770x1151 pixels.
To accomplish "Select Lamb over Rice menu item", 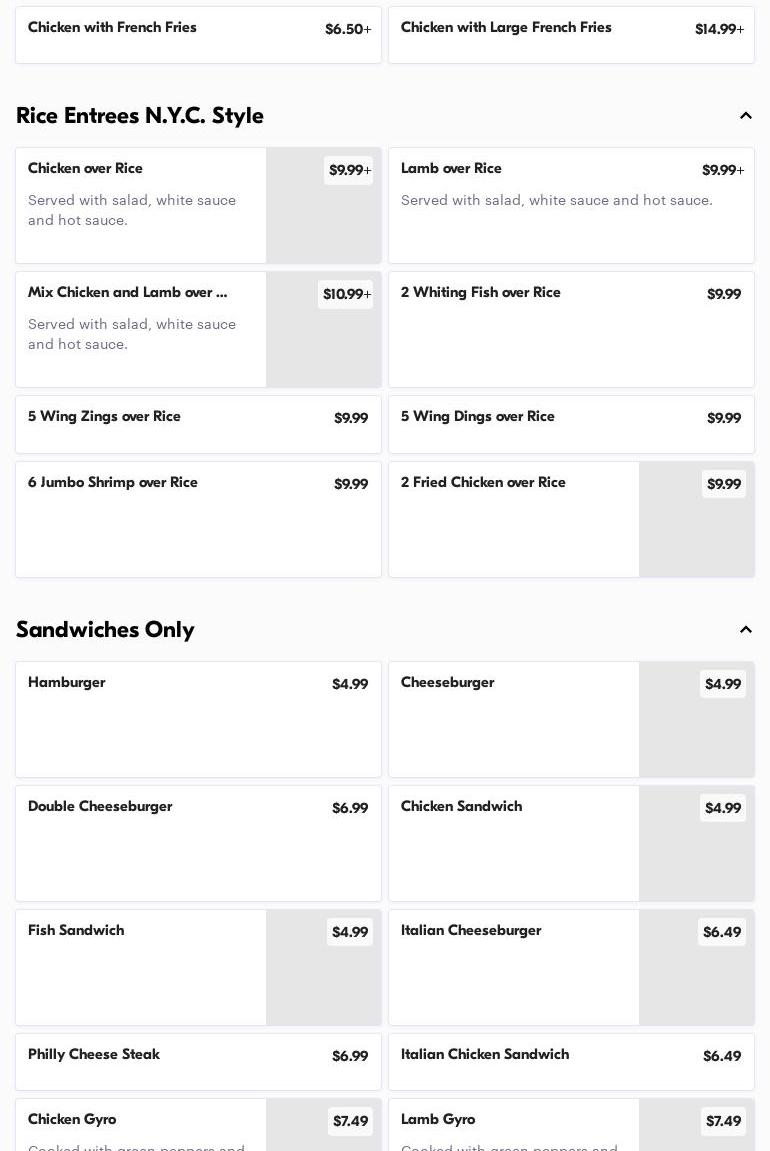I will (570, 205).
